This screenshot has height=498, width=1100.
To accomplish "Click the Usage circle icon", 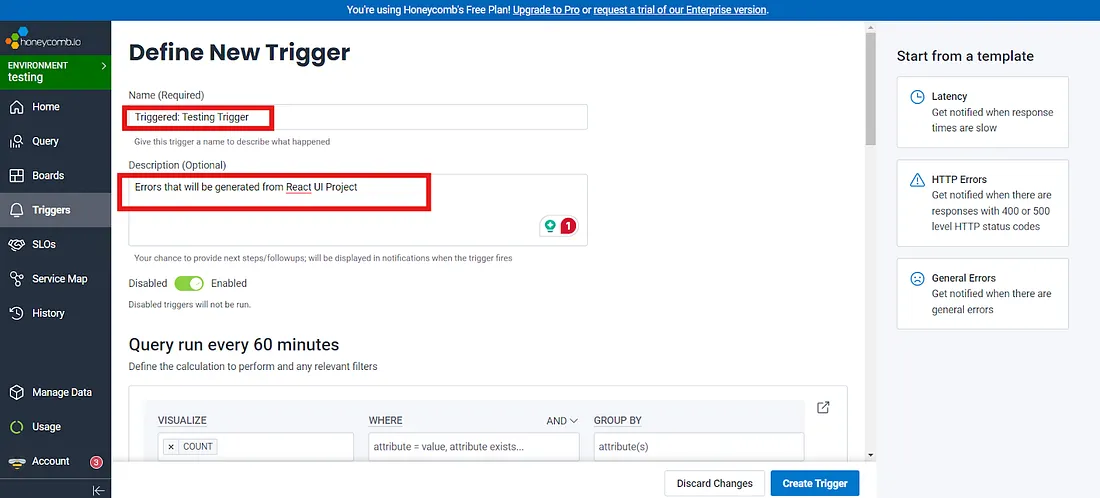I will 16,427.
